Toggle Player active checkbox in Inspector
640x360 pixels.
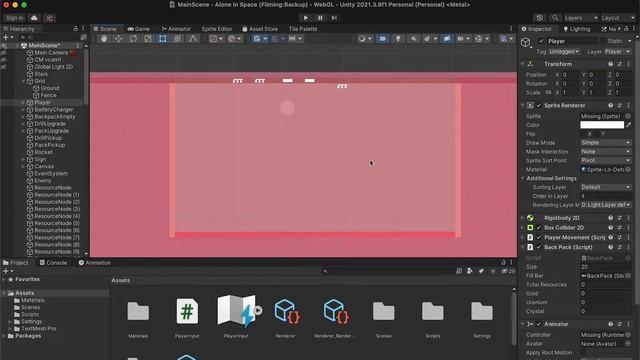[541, 41]
